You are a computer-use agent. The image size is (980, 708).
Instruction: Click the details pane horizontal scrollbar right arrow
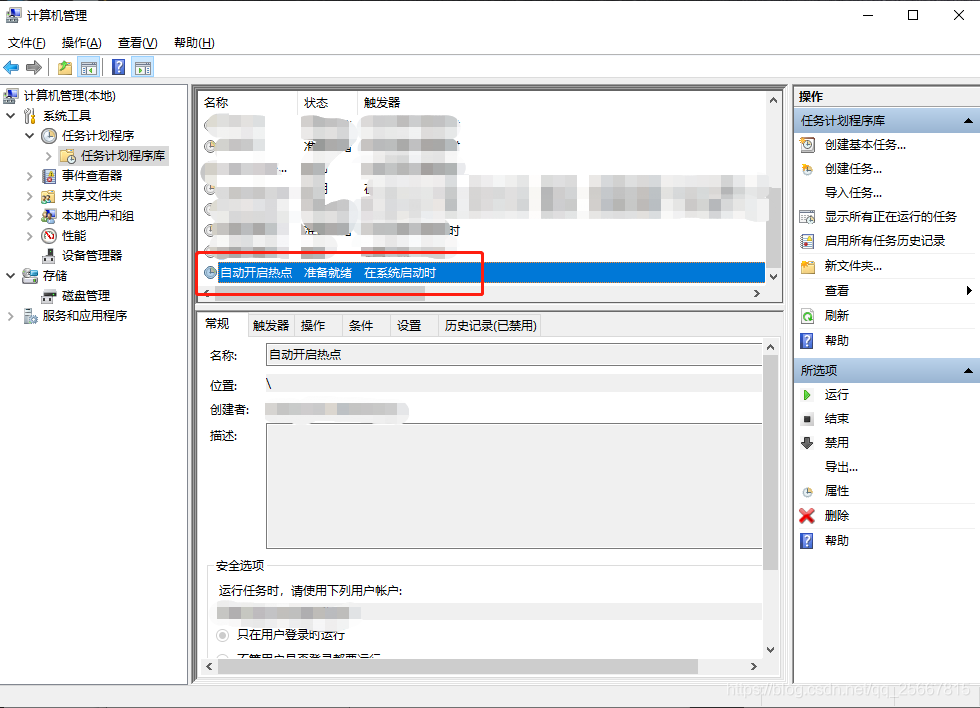(754, 667)
